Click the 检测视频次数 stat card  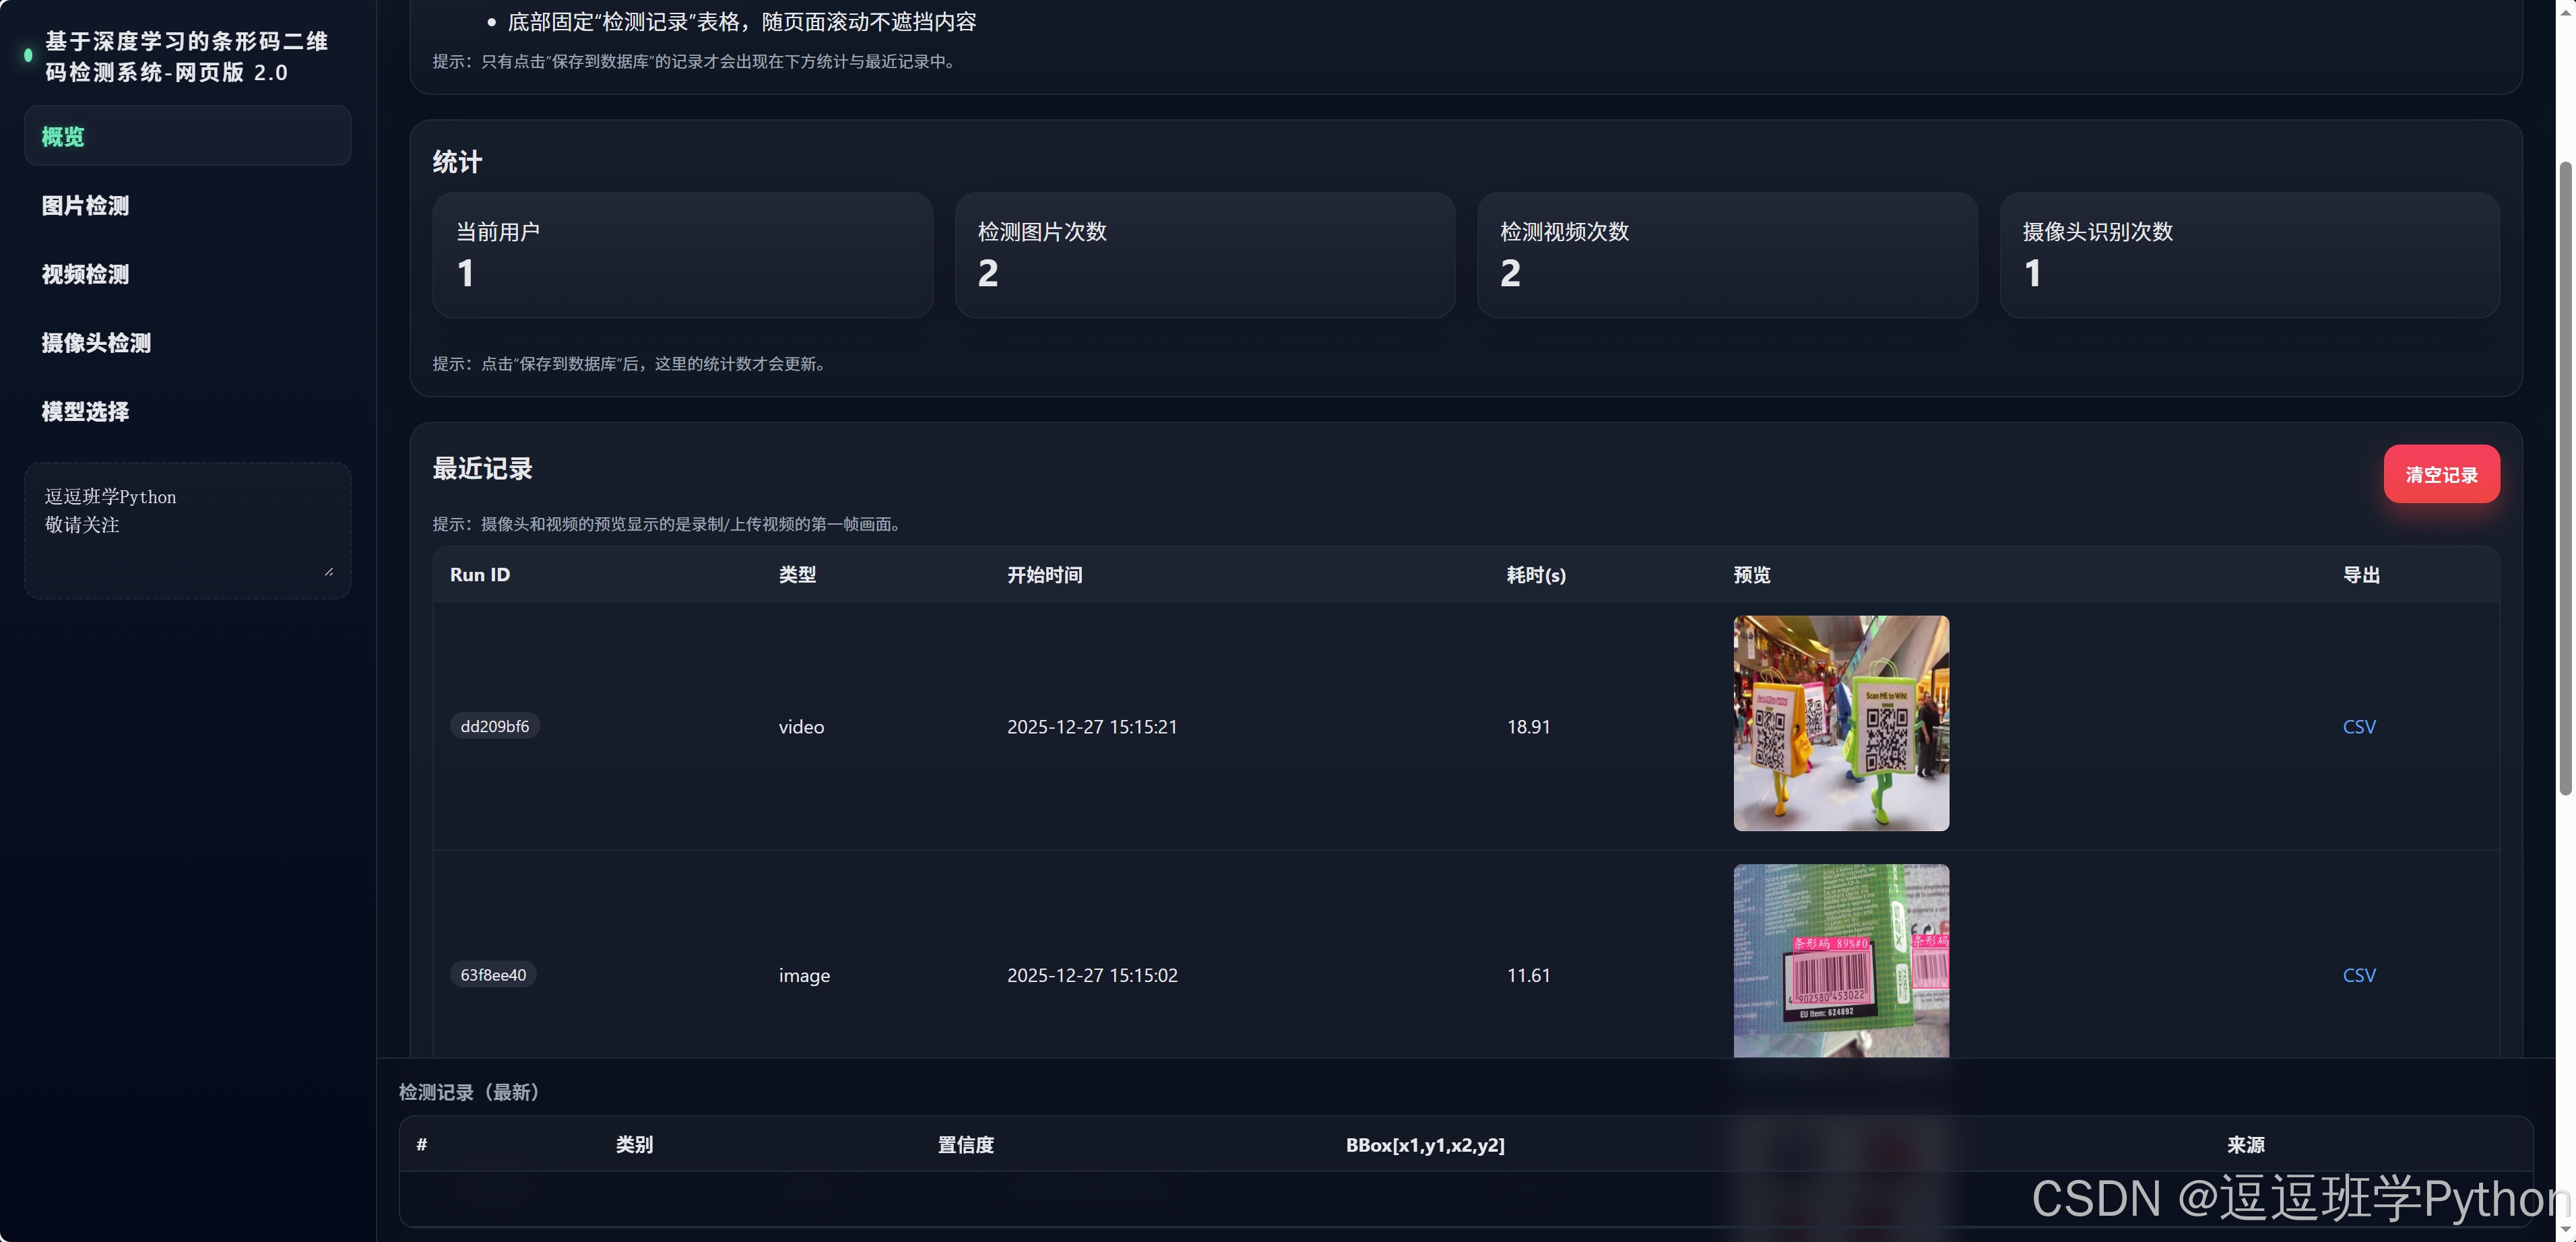click(1727, 255)
